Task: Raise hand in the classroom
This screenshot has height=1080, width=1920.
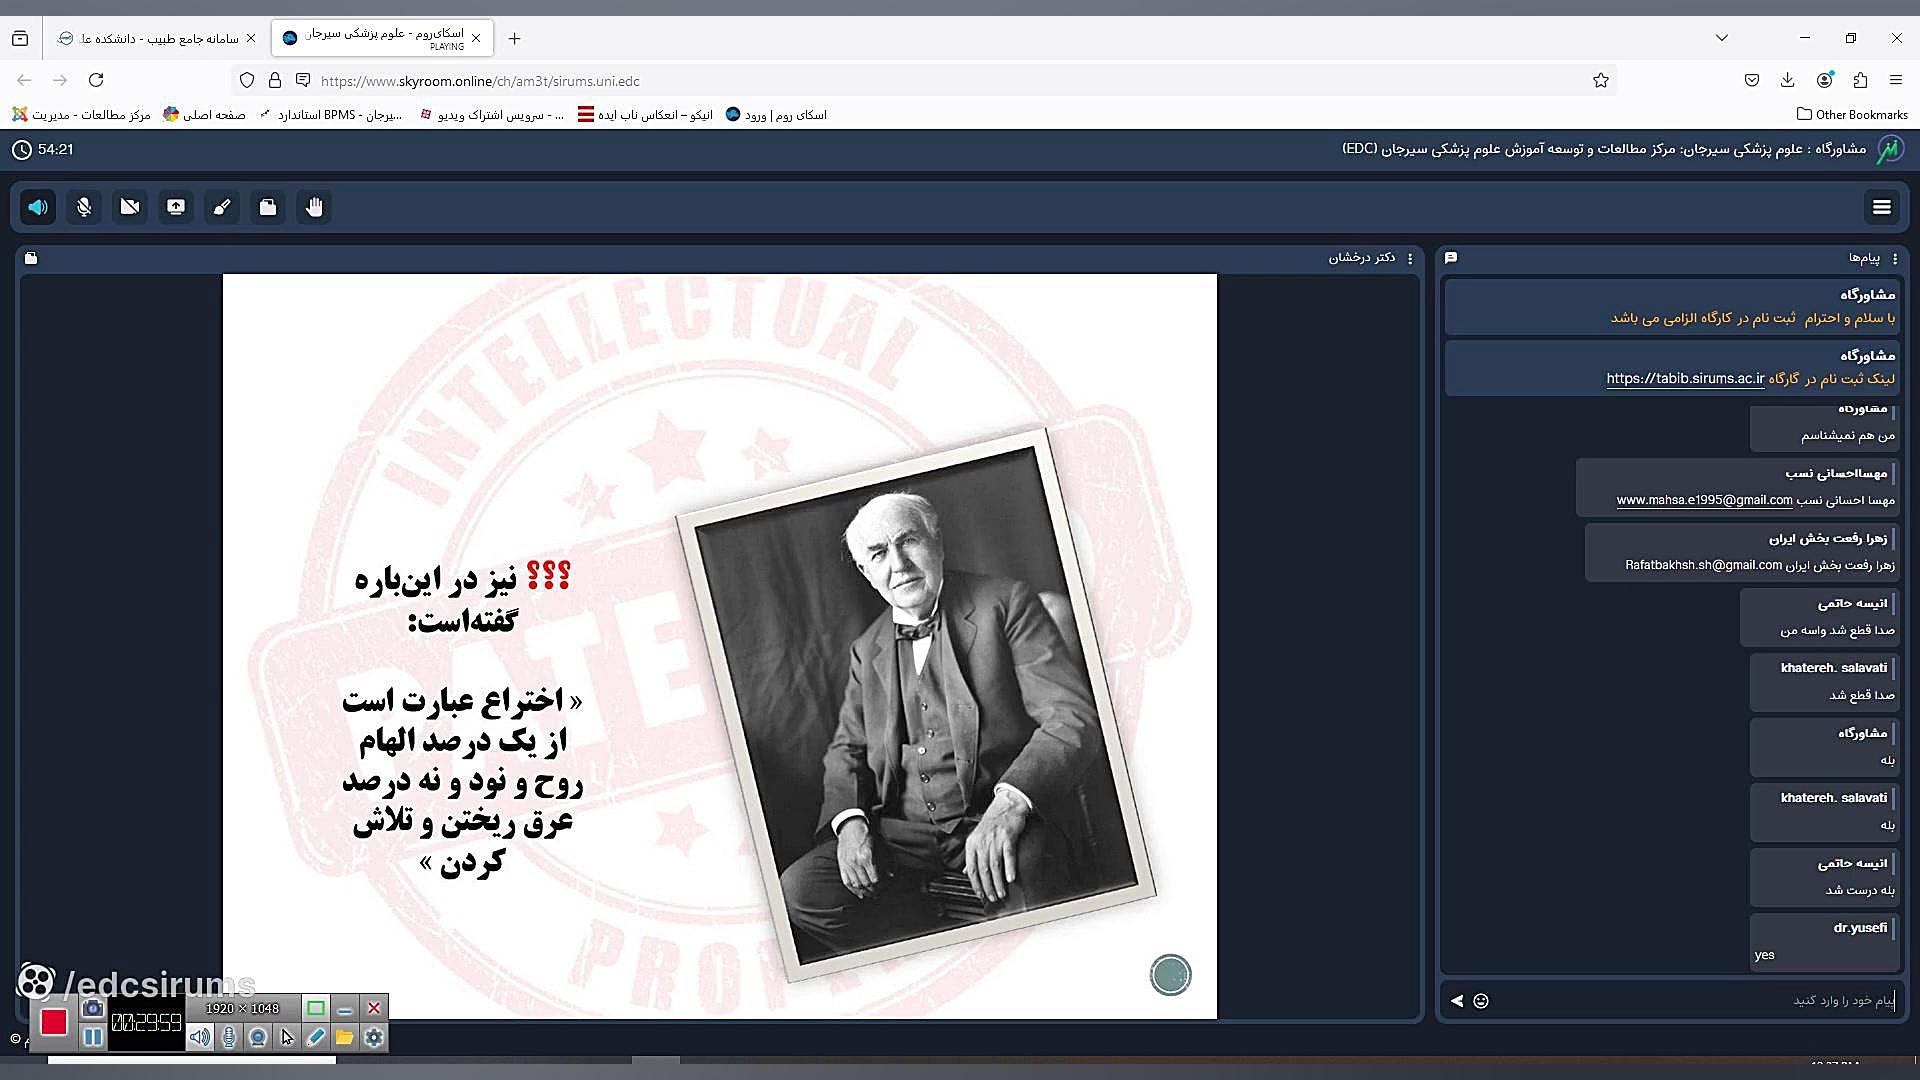Action: [314, 207]
